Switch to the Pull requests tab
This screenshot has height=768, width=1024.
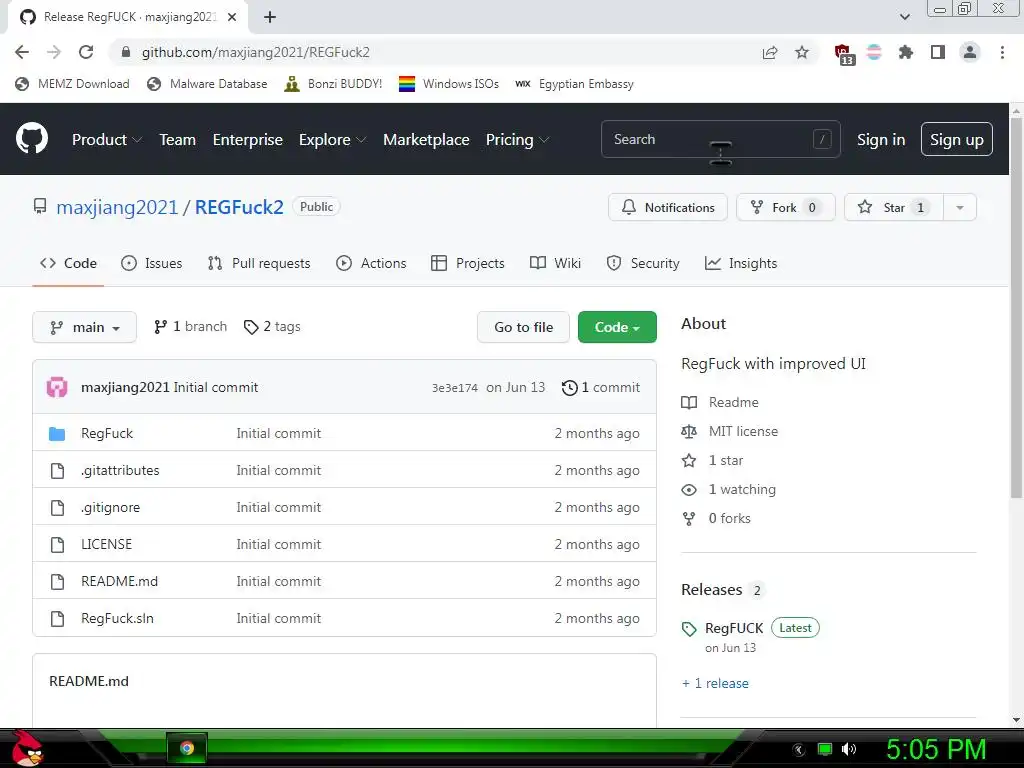click(x=259, y=263)
